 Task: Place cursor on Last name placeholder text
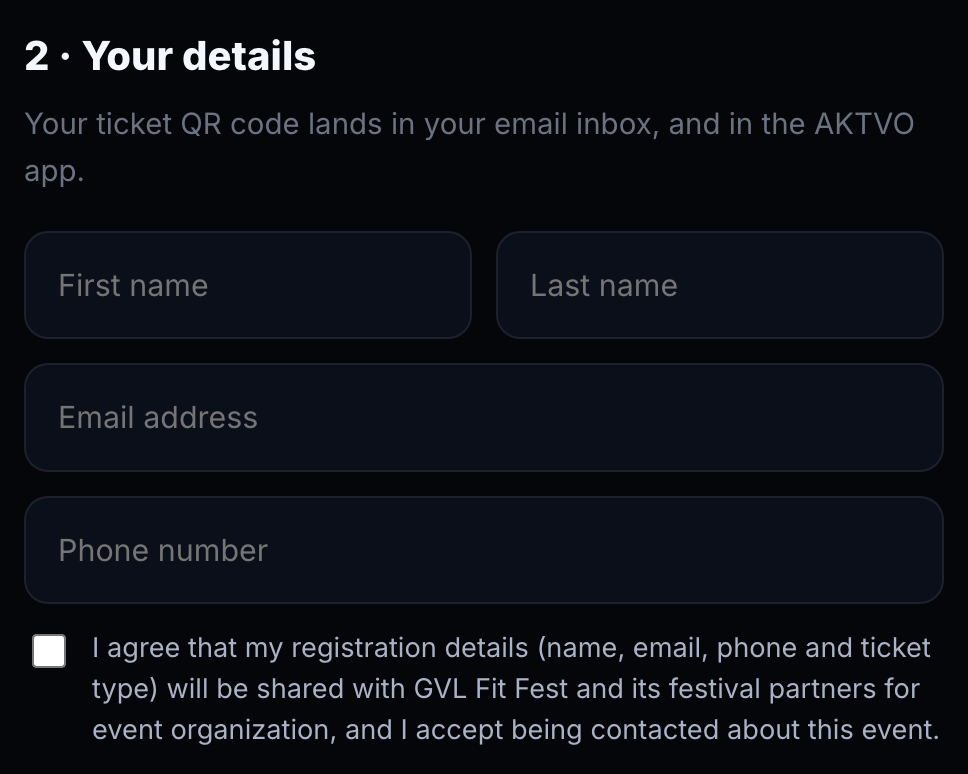[604, 285]
